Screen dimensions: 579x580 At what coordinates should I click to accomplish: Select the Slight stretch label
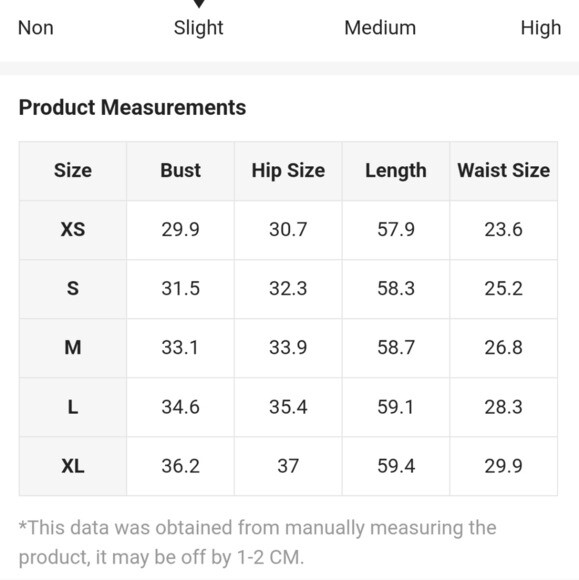198,28
